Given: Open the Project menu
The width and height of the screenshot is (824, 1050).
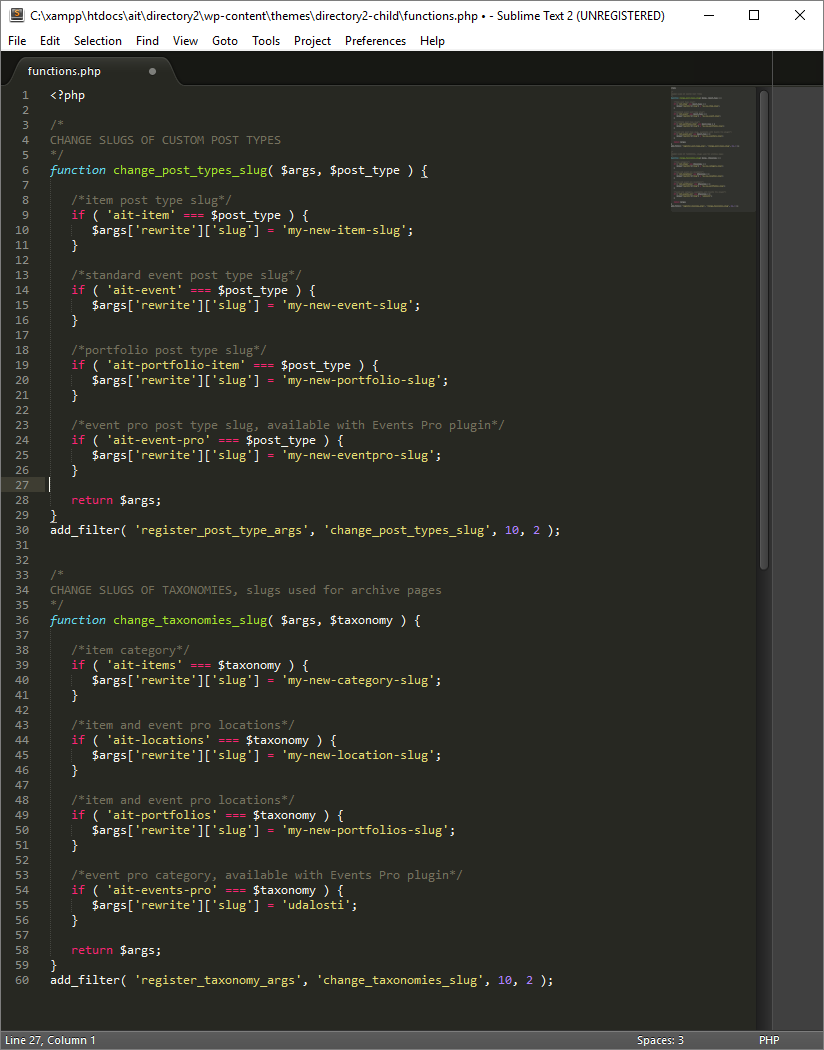Looking at the screenshot, I should pos(313,41).
